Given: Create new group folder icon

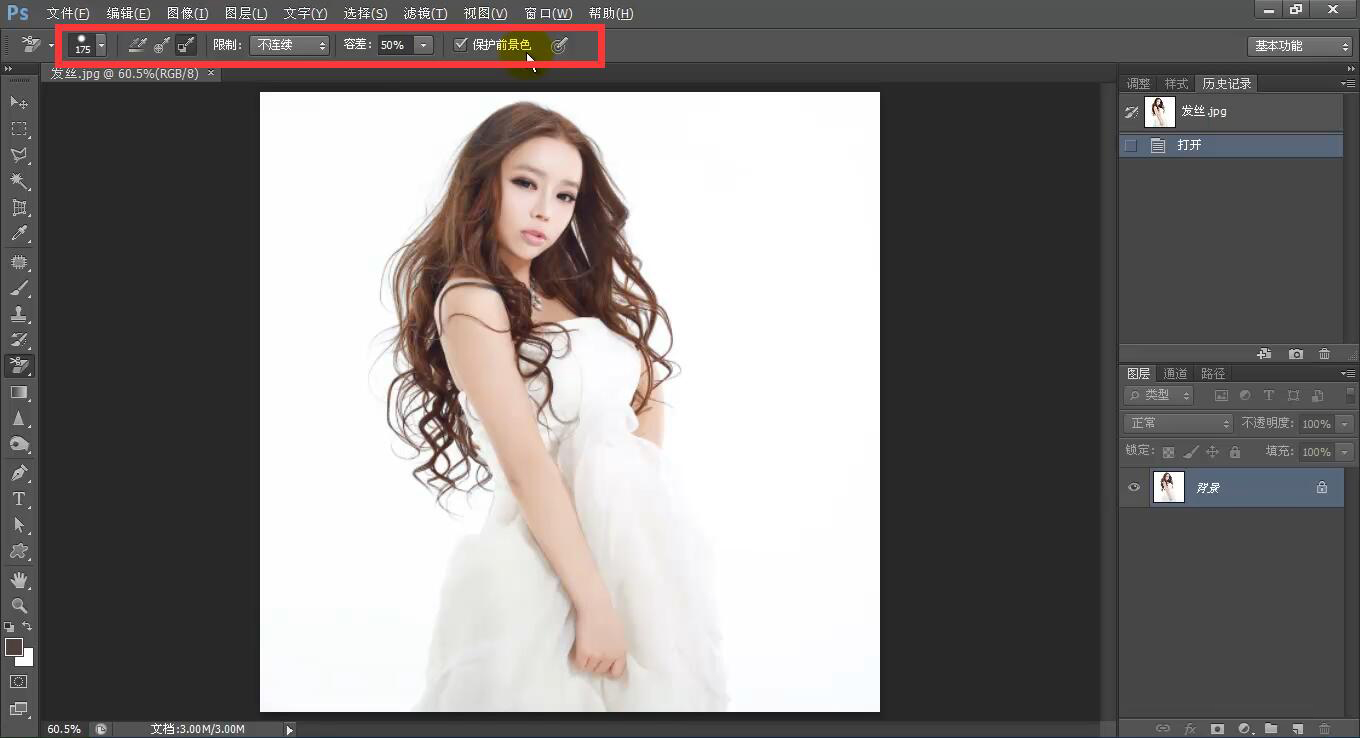Looking at the screenshot, I should (1271, 729).
